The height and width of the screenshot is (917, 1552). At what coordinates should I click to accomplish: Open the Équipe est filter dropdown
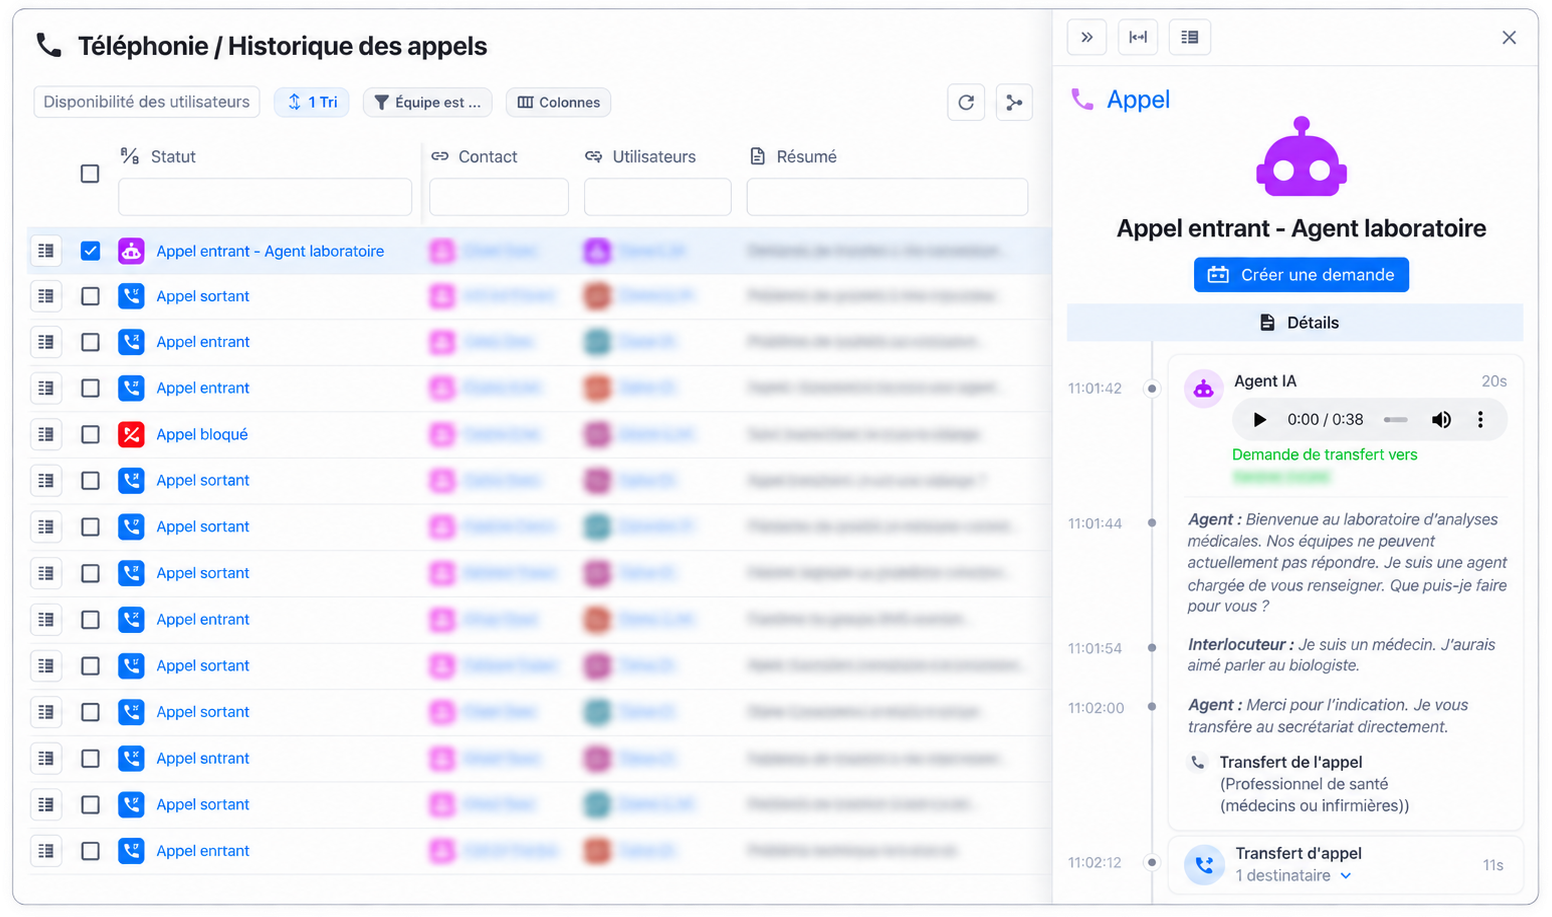tap(428, 102)
